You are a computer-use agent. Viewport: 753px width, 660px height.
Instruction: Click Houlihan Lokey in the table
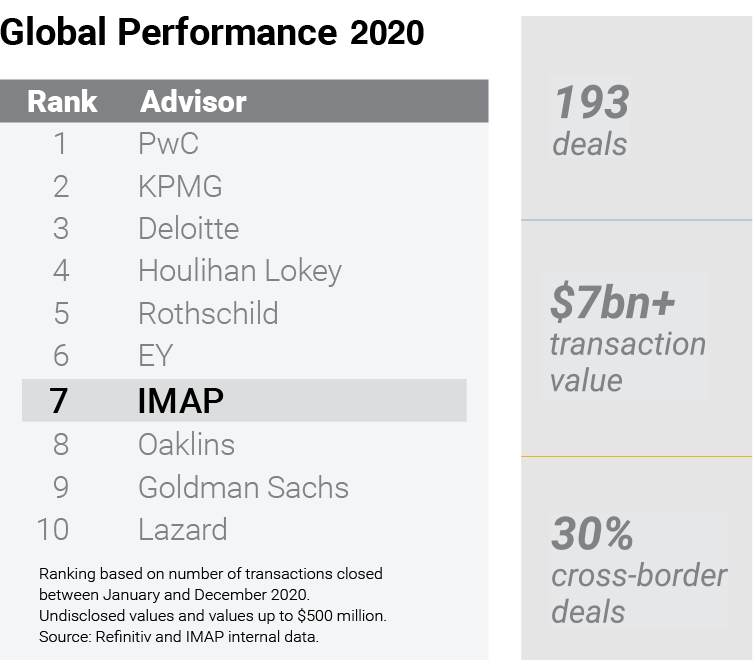240,271
